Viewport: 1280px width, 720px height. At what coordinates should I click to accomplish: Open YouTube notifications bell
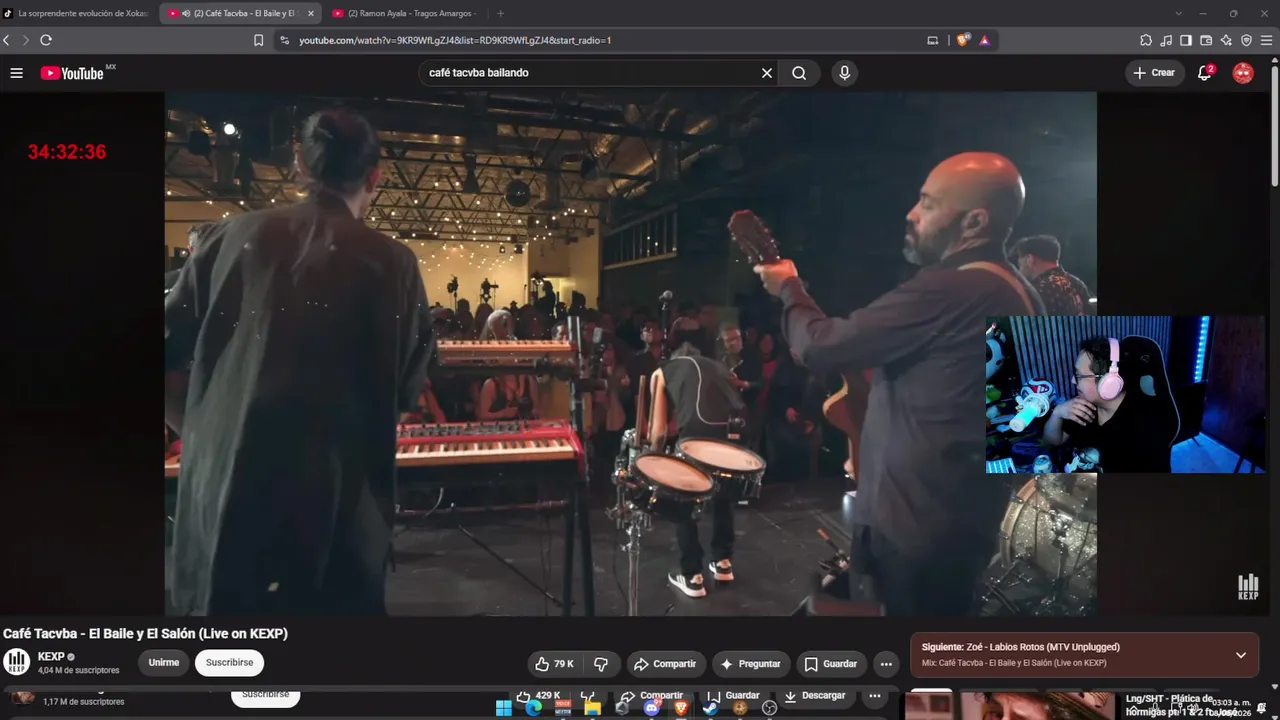point(1205,73)
